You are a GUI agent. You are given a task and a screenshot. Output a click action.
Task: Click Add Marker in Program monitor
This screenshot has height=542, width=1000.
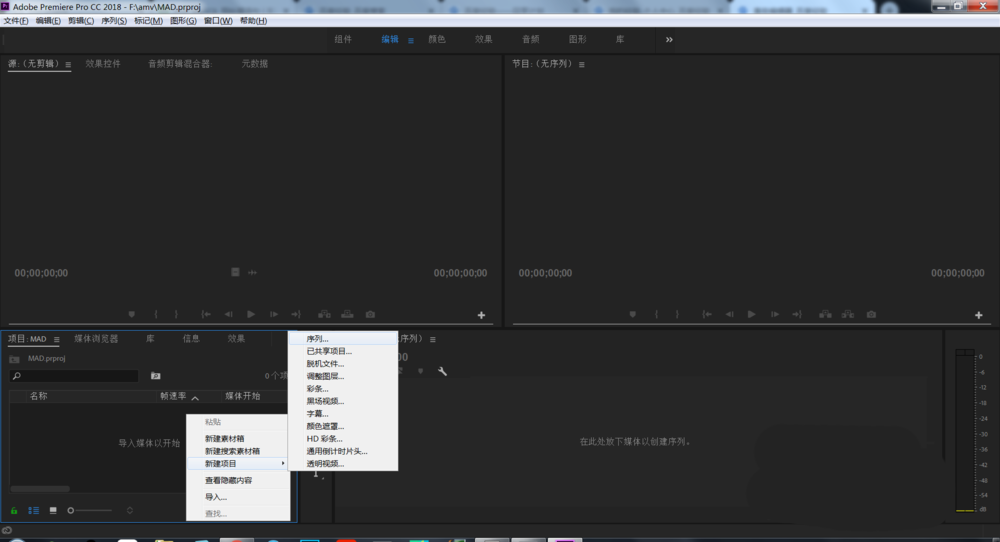pyautogui.click(x=633, y=314)
